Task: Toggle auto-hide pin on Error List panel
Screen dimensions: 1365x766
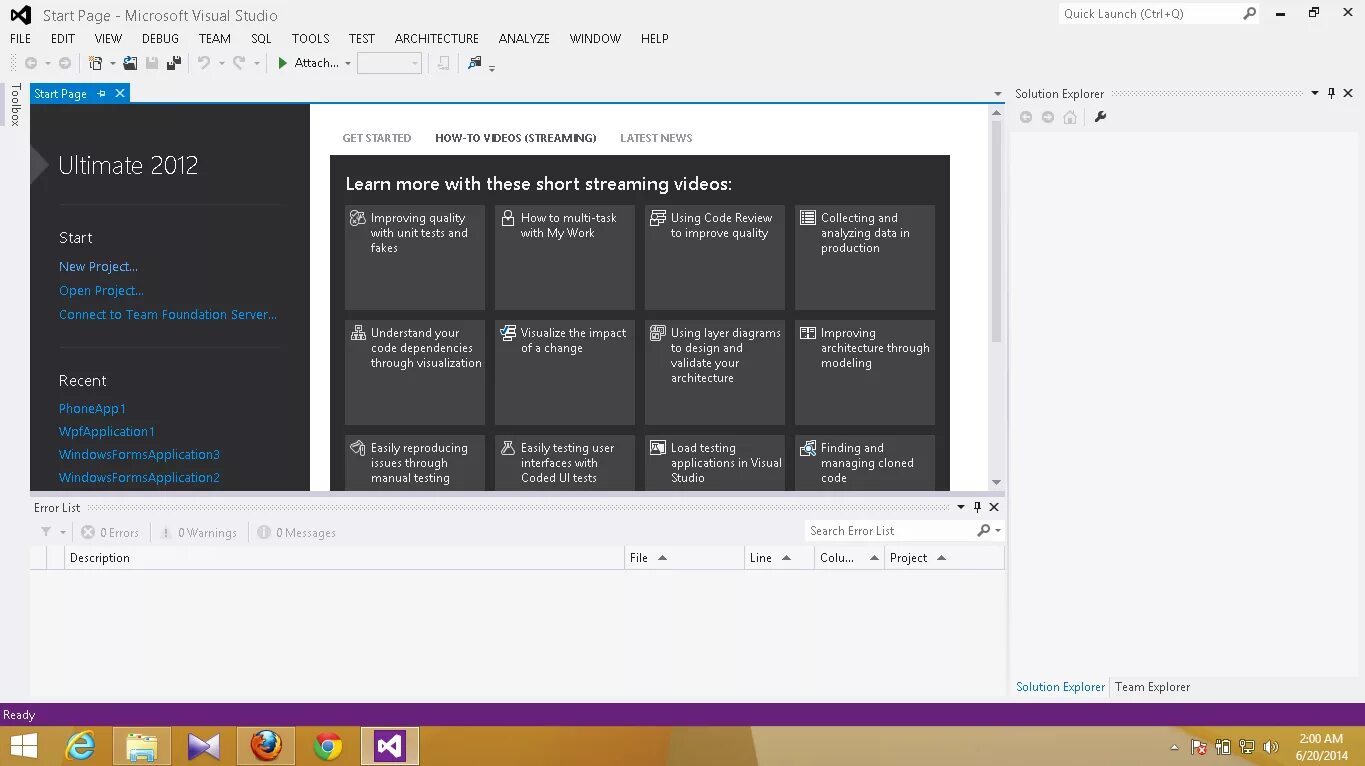Action: 977,507
